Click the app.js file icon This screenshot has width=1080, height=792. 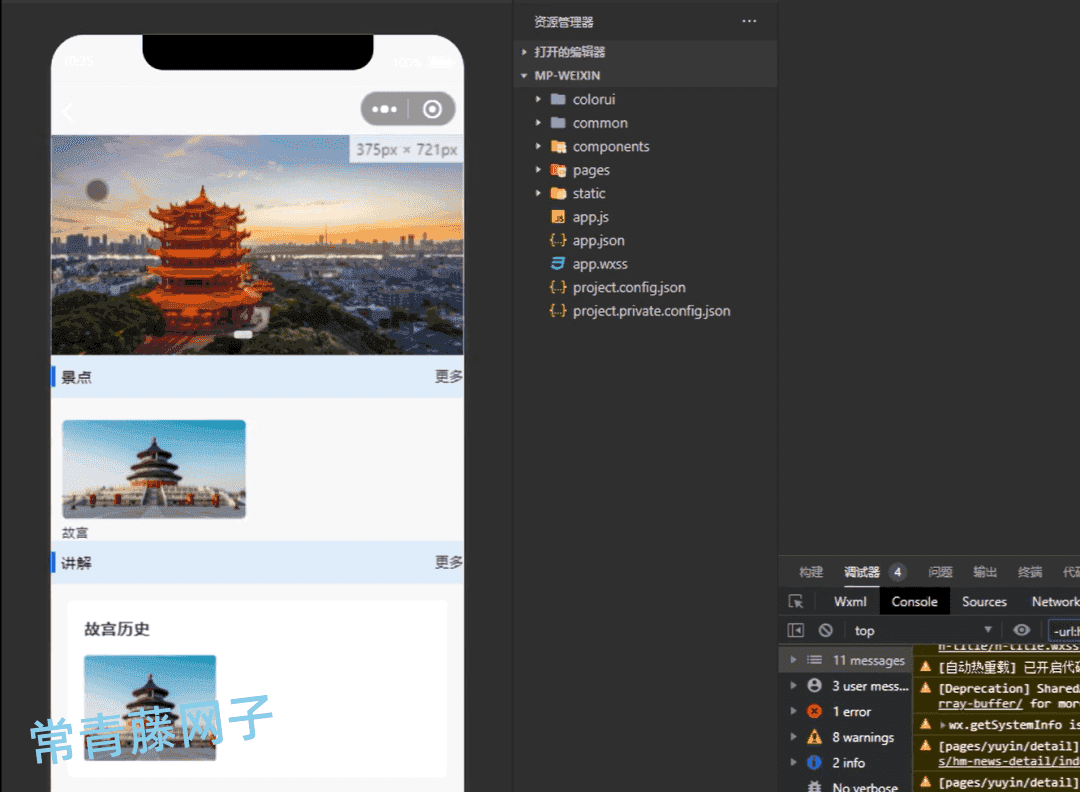click(x=559, y=217)
